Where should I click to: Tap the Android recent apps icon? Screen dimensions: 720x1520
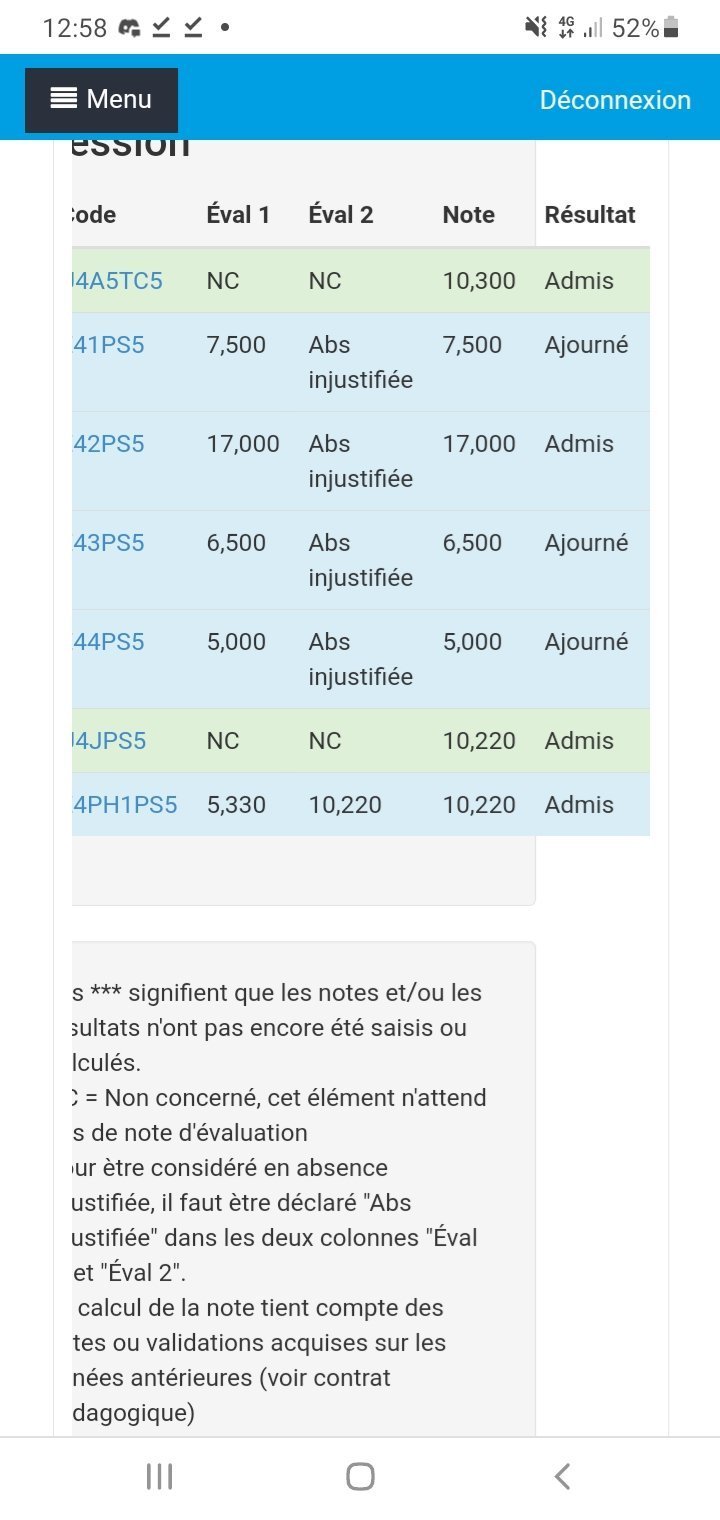click(160, 1476)
